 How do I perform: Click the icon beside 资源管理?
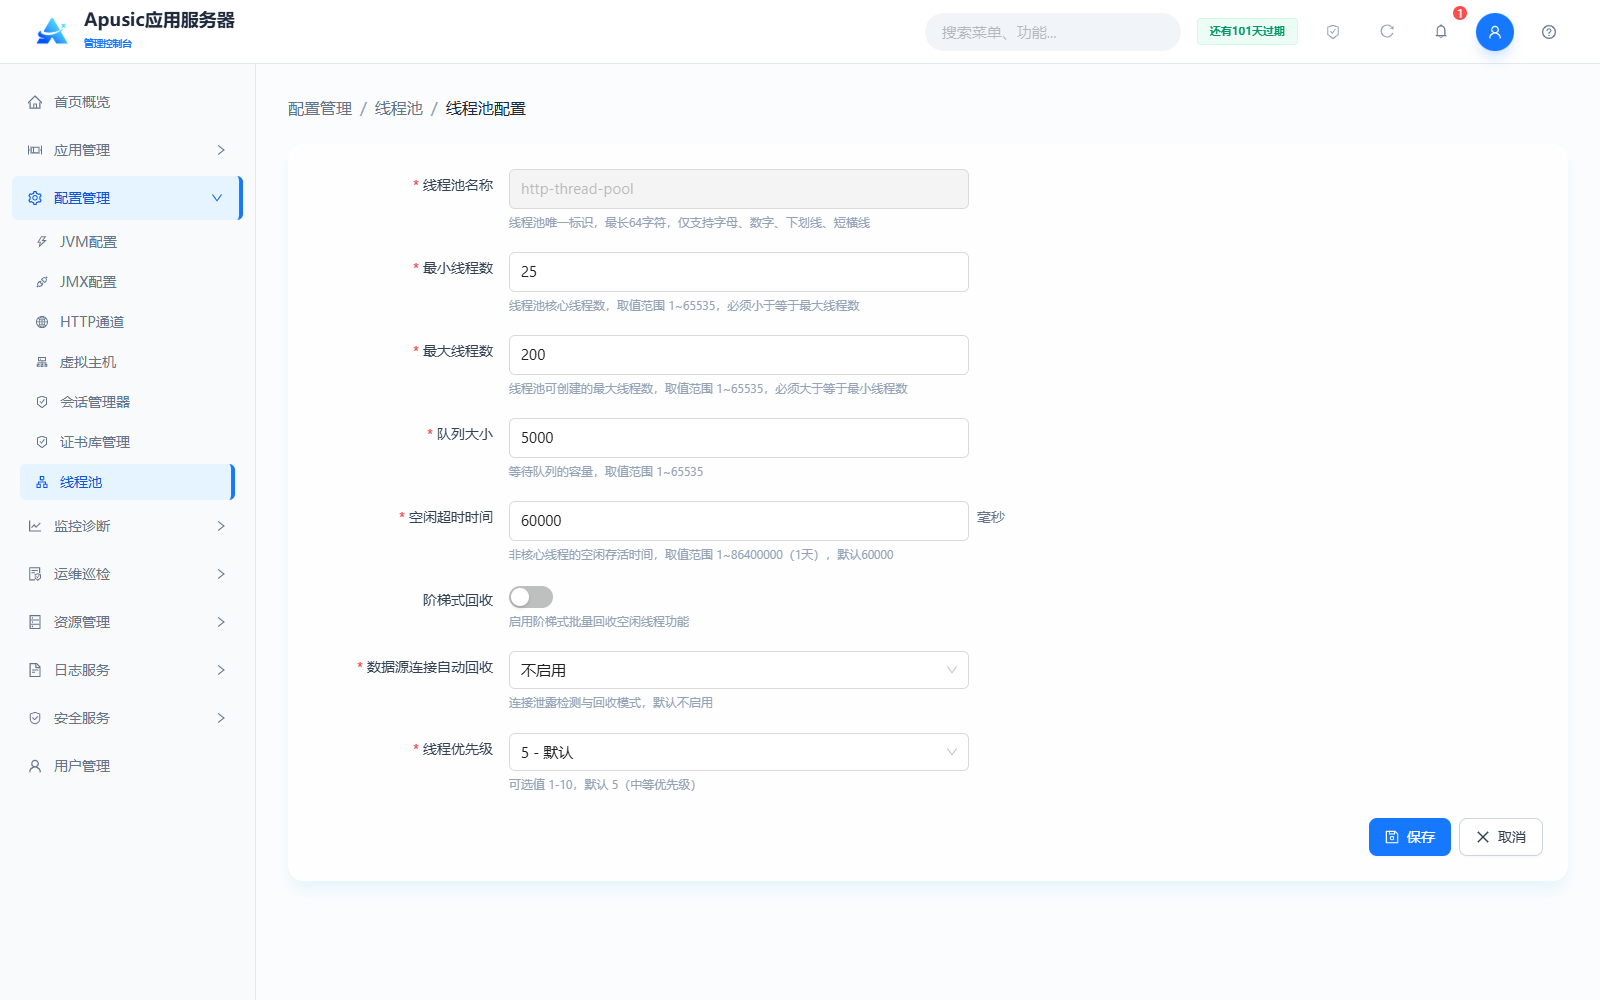point(35,622)
